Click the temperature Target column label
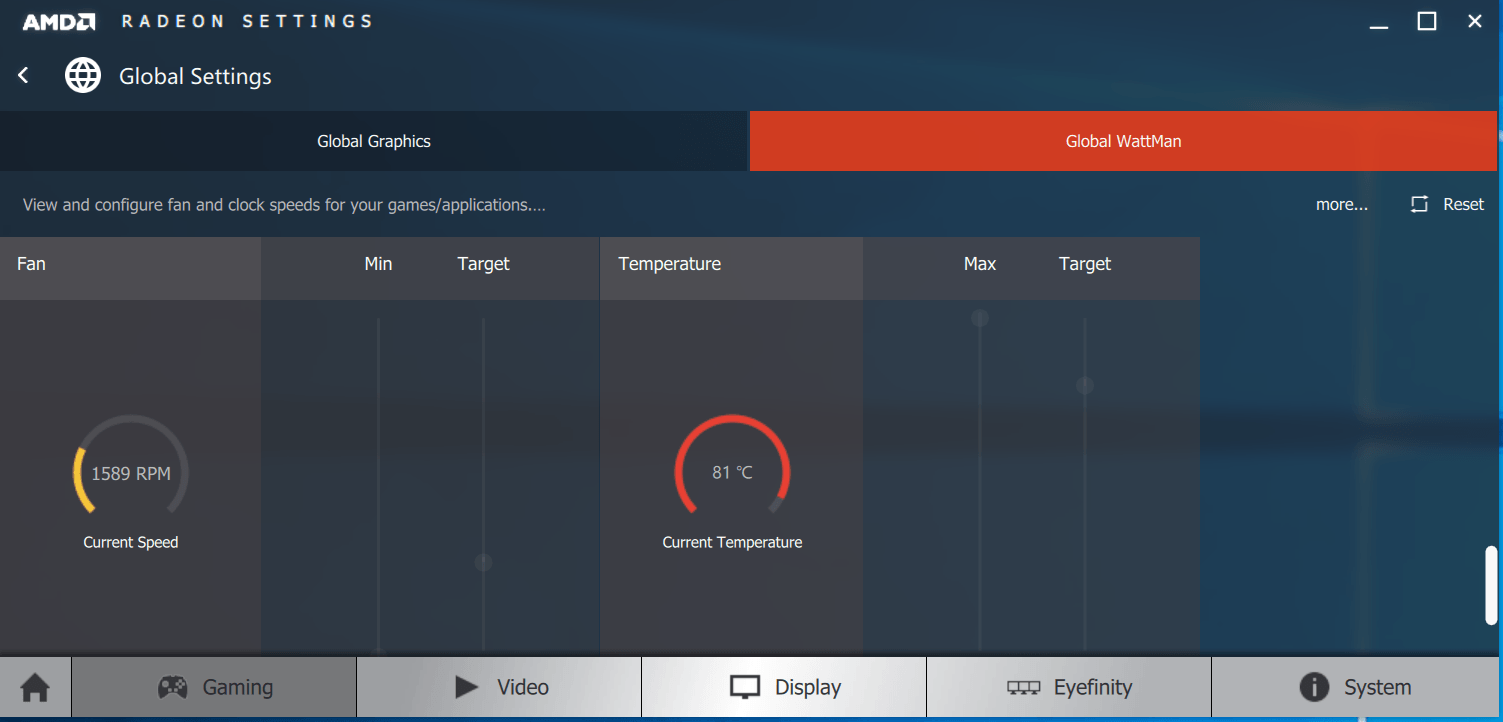The image size is (1503, 722). click(x=1085, y=264)
